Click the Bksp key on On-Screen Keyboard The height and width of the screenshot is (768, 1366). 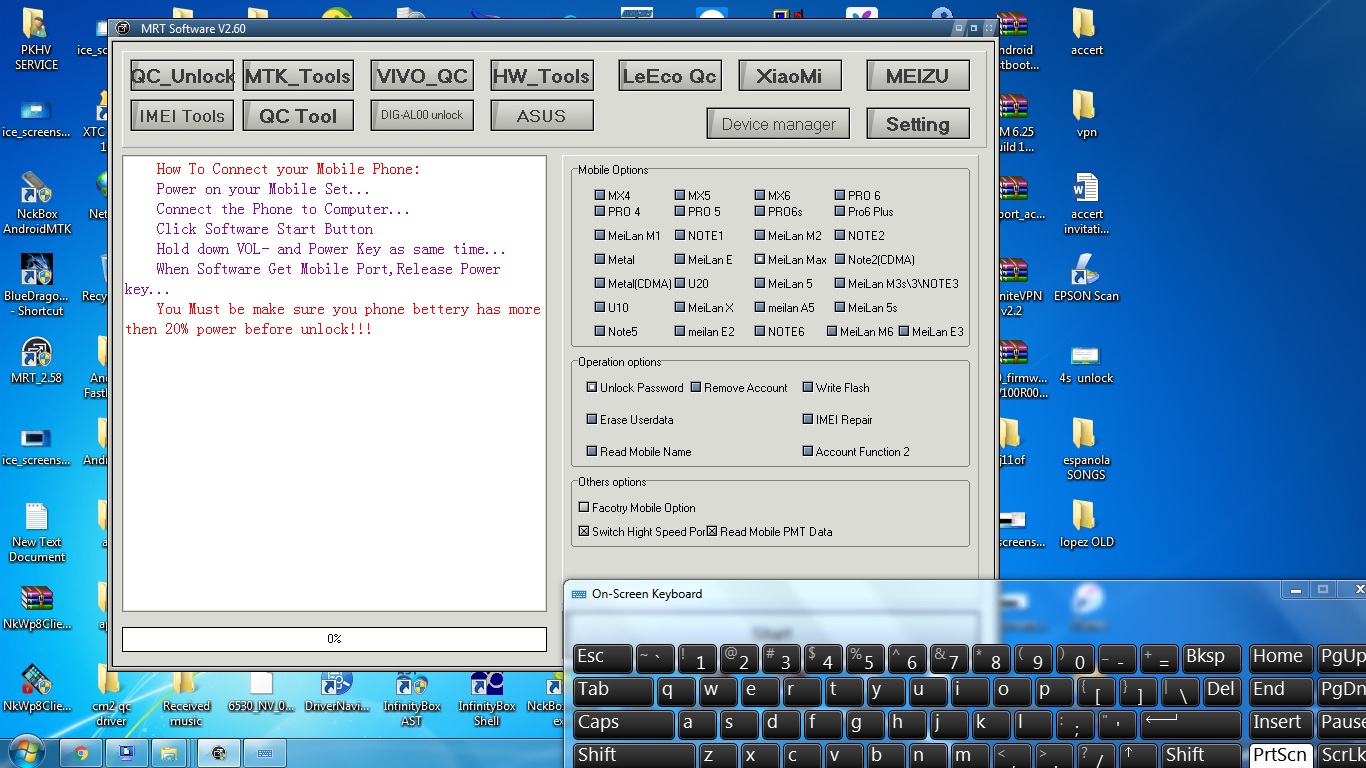(x=1211, y=658)
